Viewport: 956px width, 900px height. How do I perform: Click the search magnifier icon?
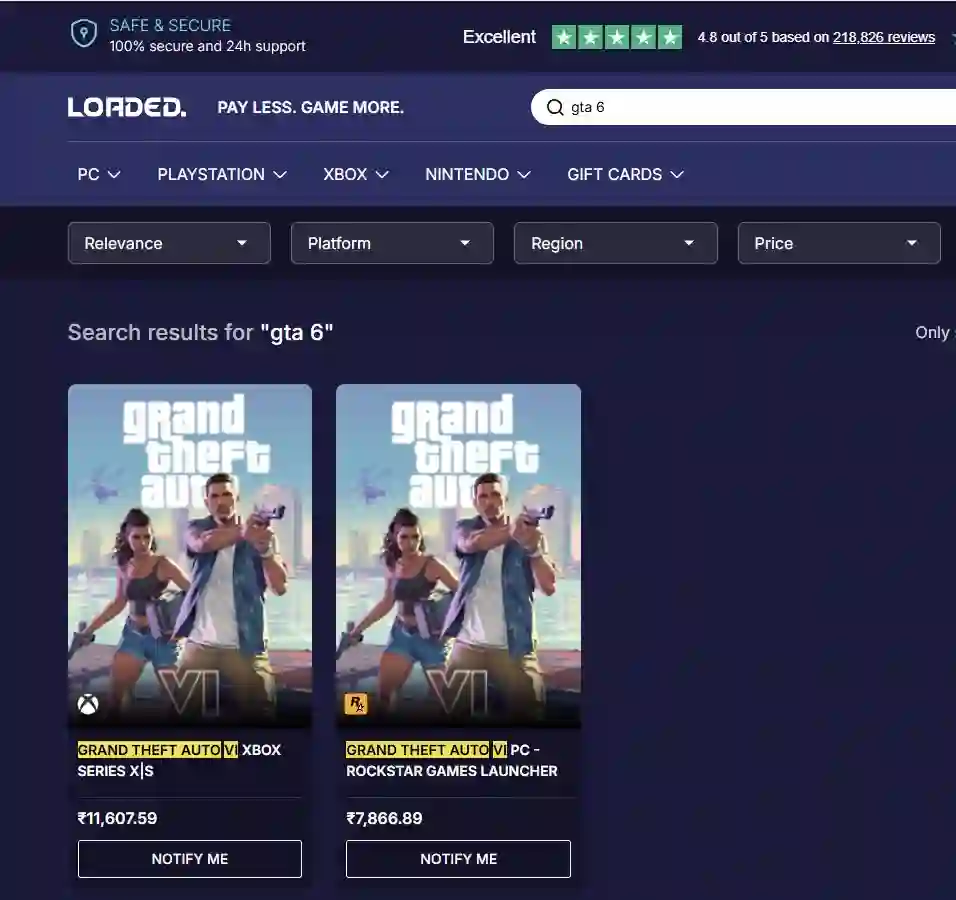[554, 107]
